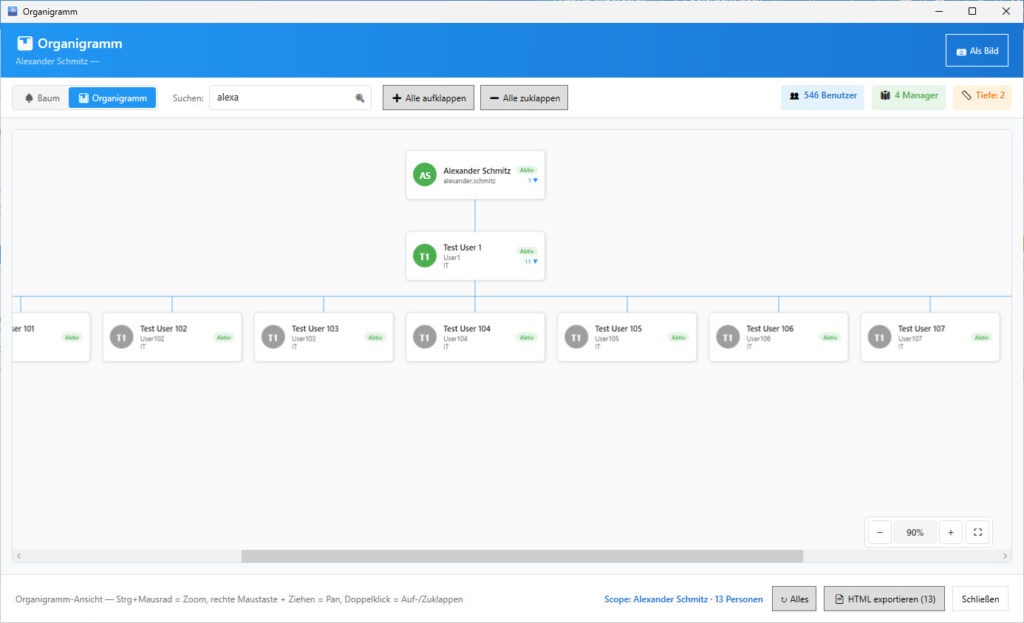The width and height of the screenshot is (1024, 623).
Task: Click HTML exportieren (13) button
Action: 883,599
